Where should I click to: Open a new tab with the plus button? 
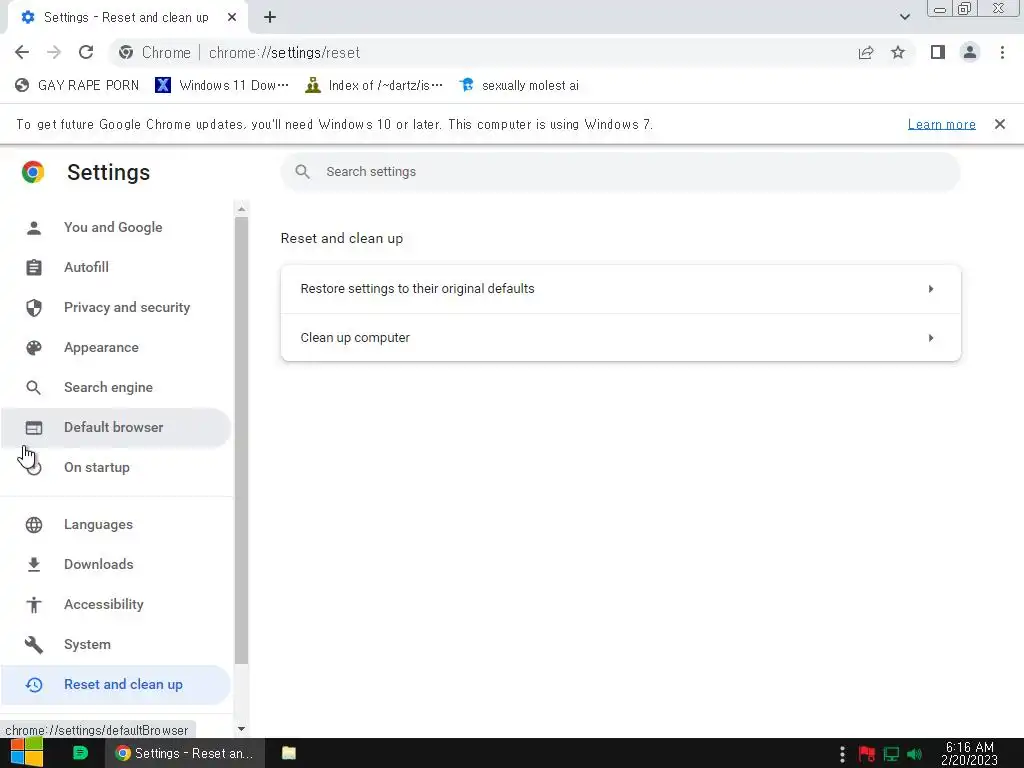pyautogui.click(x=270, y=17)
